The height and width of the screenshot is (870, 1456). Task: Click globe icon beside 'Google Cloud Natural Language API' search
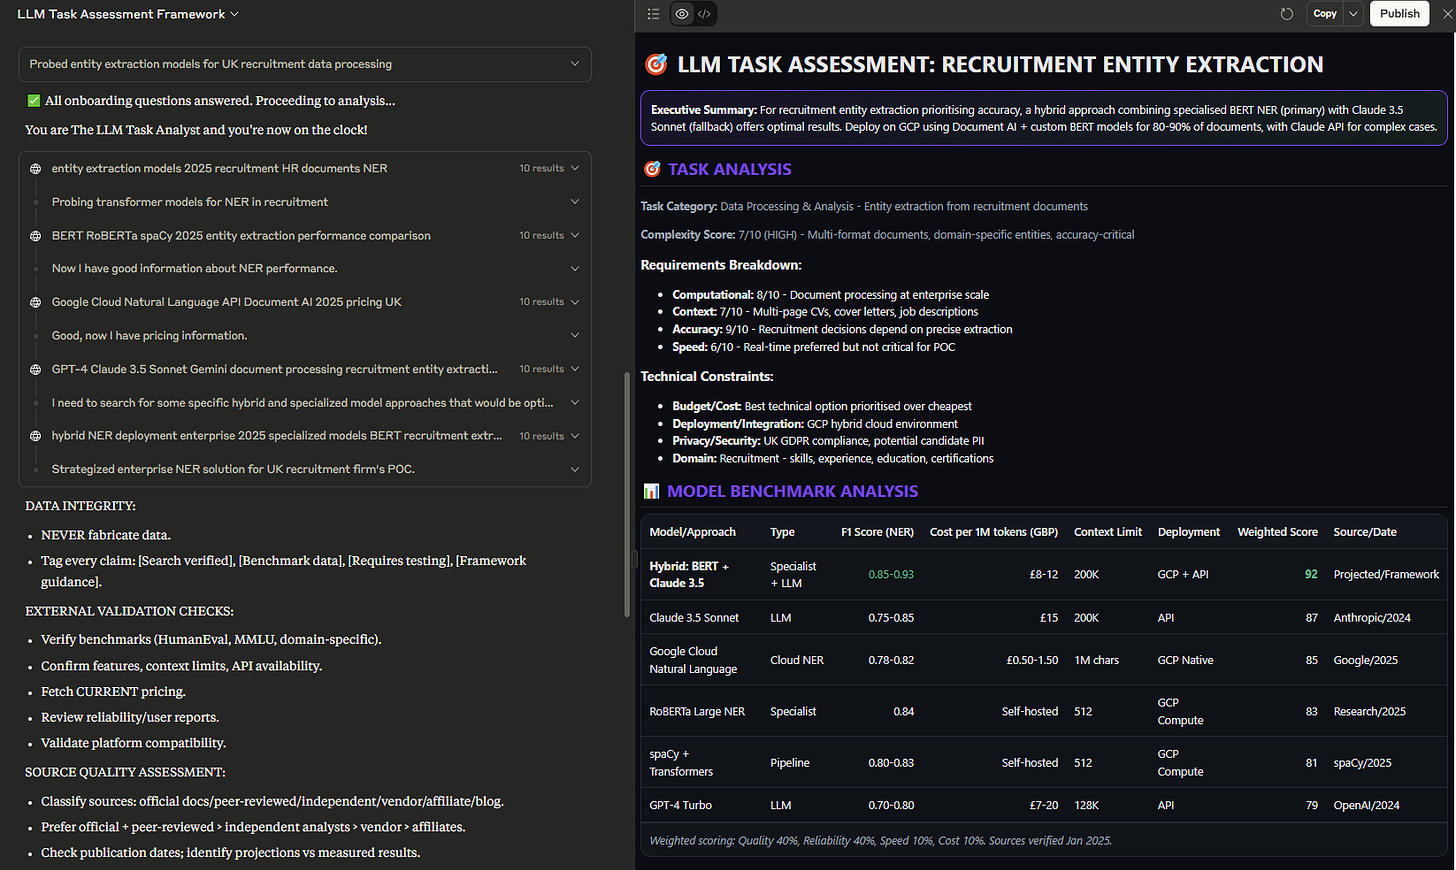[36, 302]
